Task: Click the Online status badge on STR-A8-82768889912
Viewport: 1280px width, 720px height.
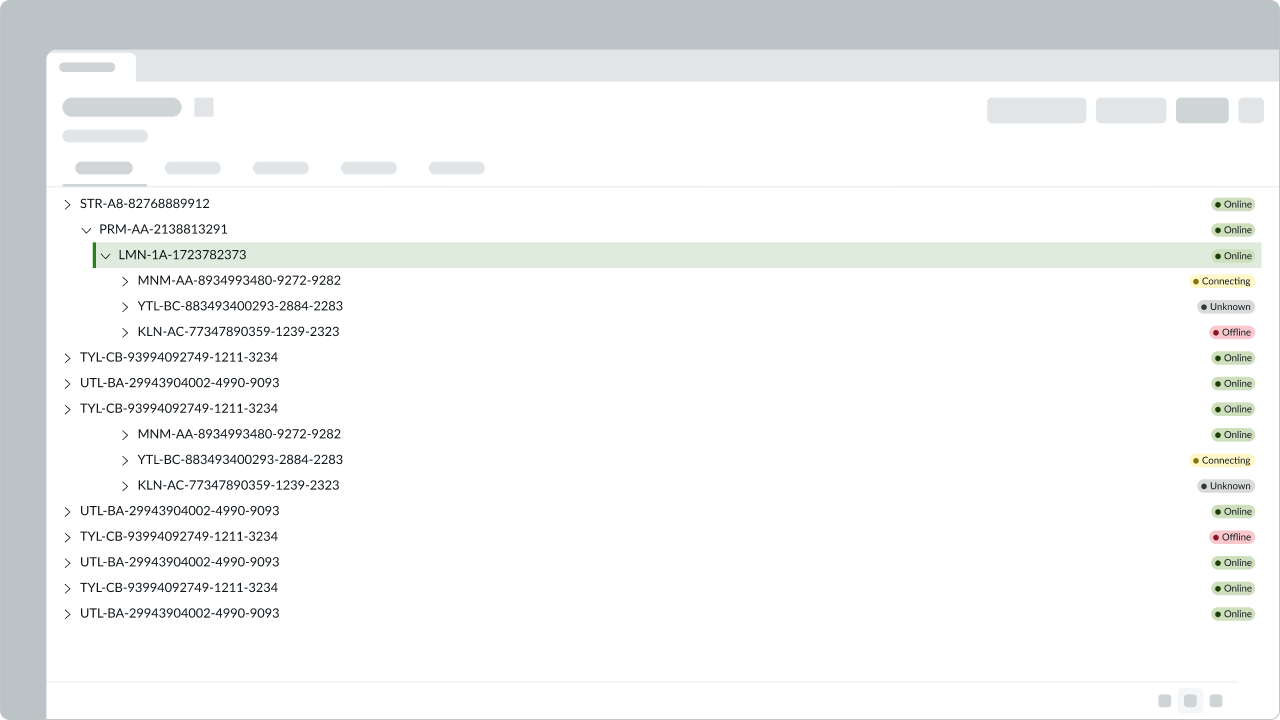Action: click(x=1232, y=204)
